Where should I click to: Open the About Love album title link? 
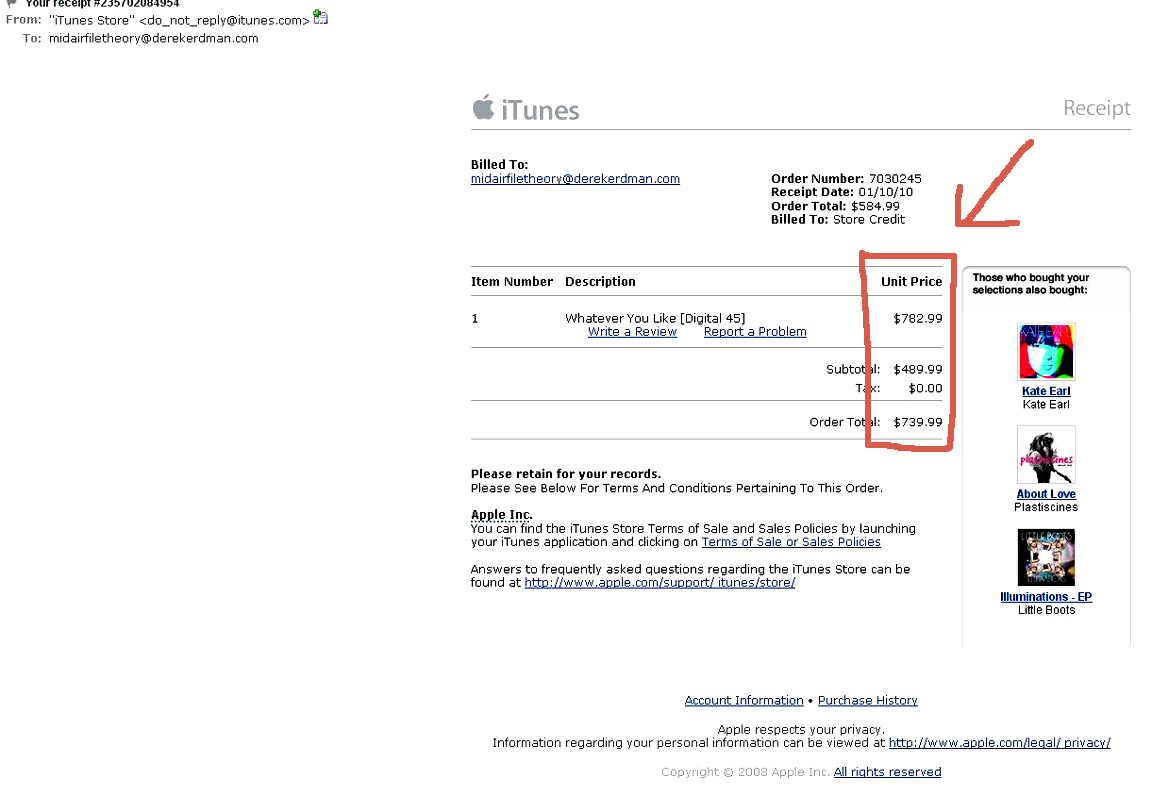tap(1045, 494)
